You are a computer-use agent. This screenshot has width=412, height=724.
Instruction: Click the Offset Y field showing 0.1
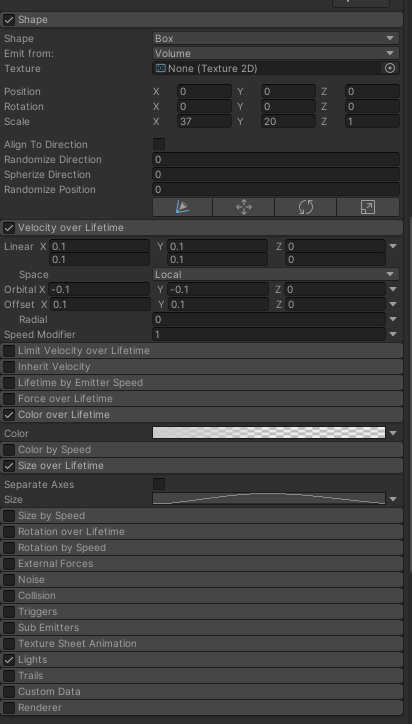218,304
